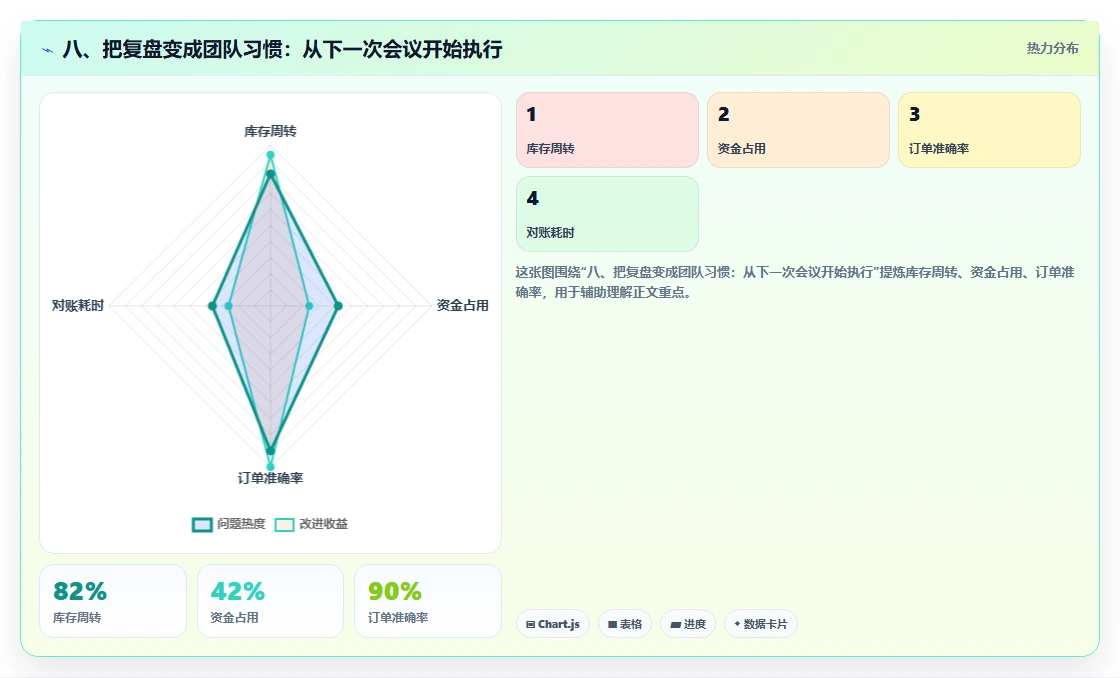This screenshot has height=678, width=1120.
Task: Click the 问题热度 data point on 资金占用 axis
Action: click(x=339, y=306)
